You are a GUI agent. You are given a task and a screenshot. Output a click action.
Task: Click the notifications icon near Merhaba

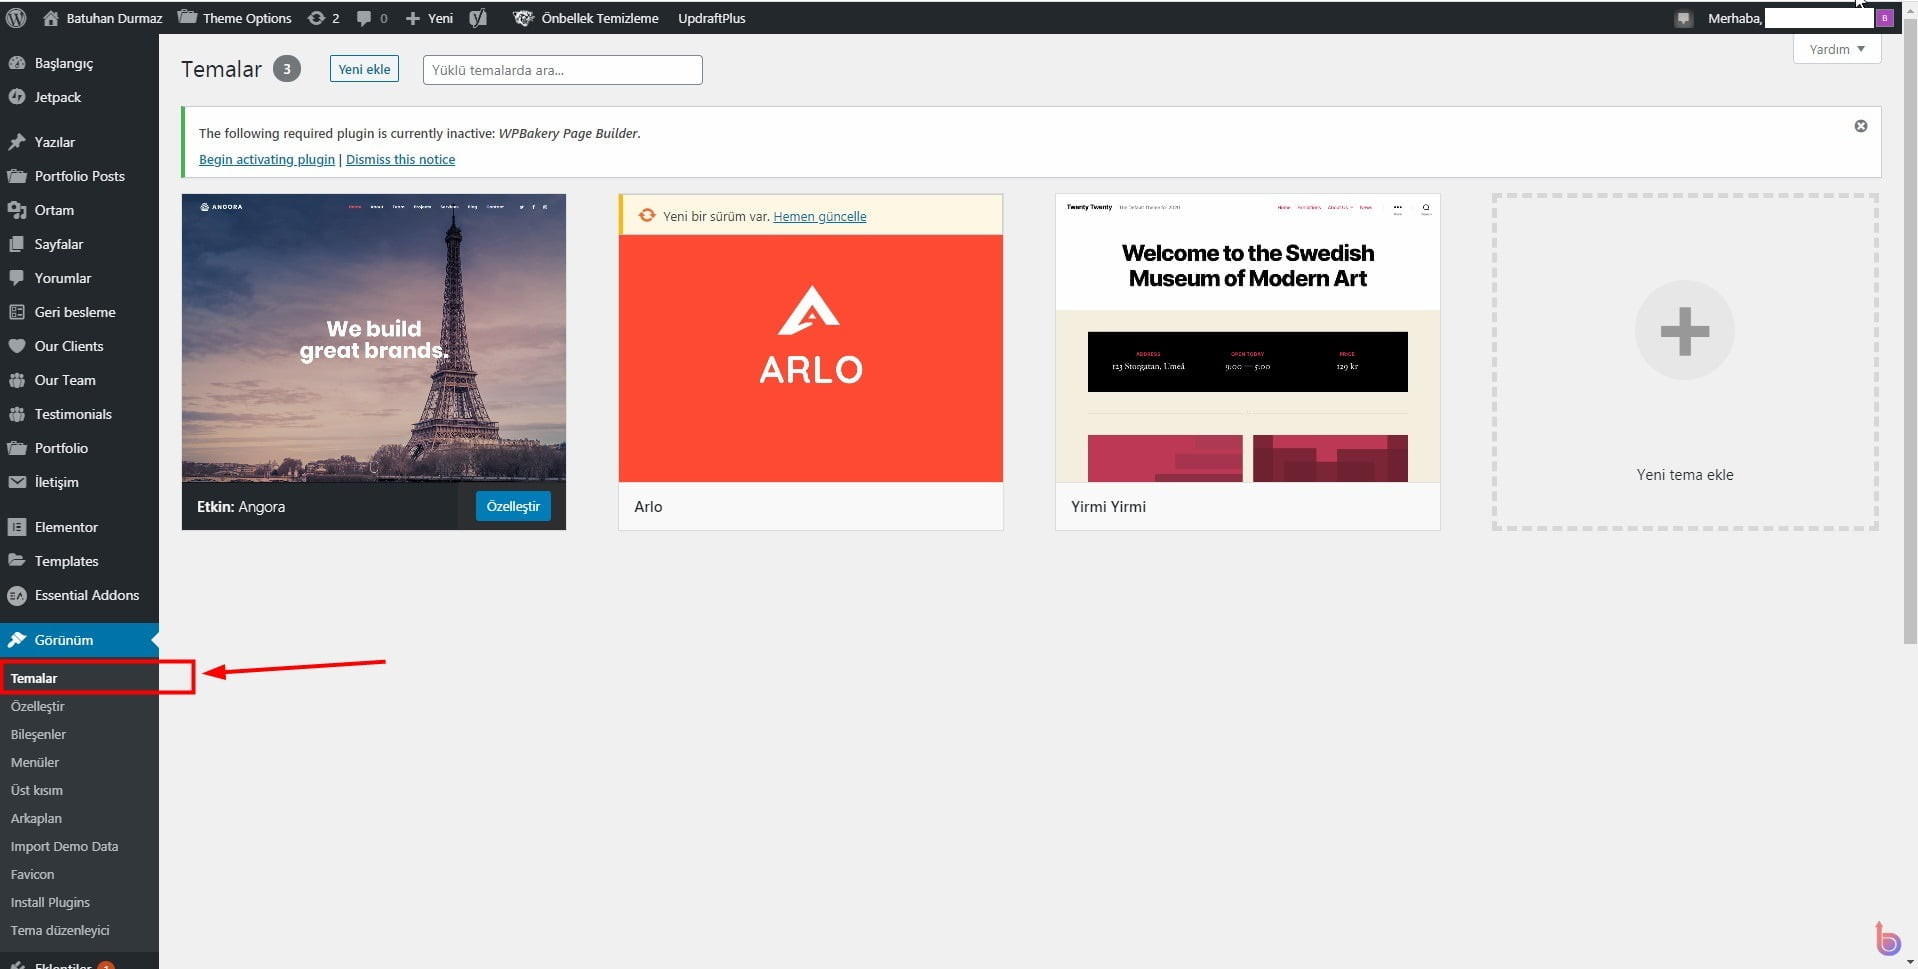[1684, 18]
